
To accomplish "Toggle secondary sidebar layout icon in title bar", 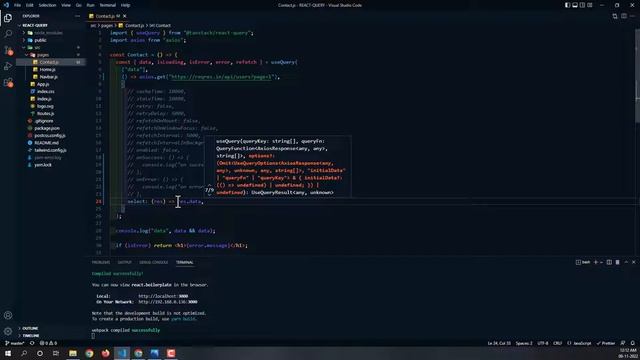I will 582,5.
